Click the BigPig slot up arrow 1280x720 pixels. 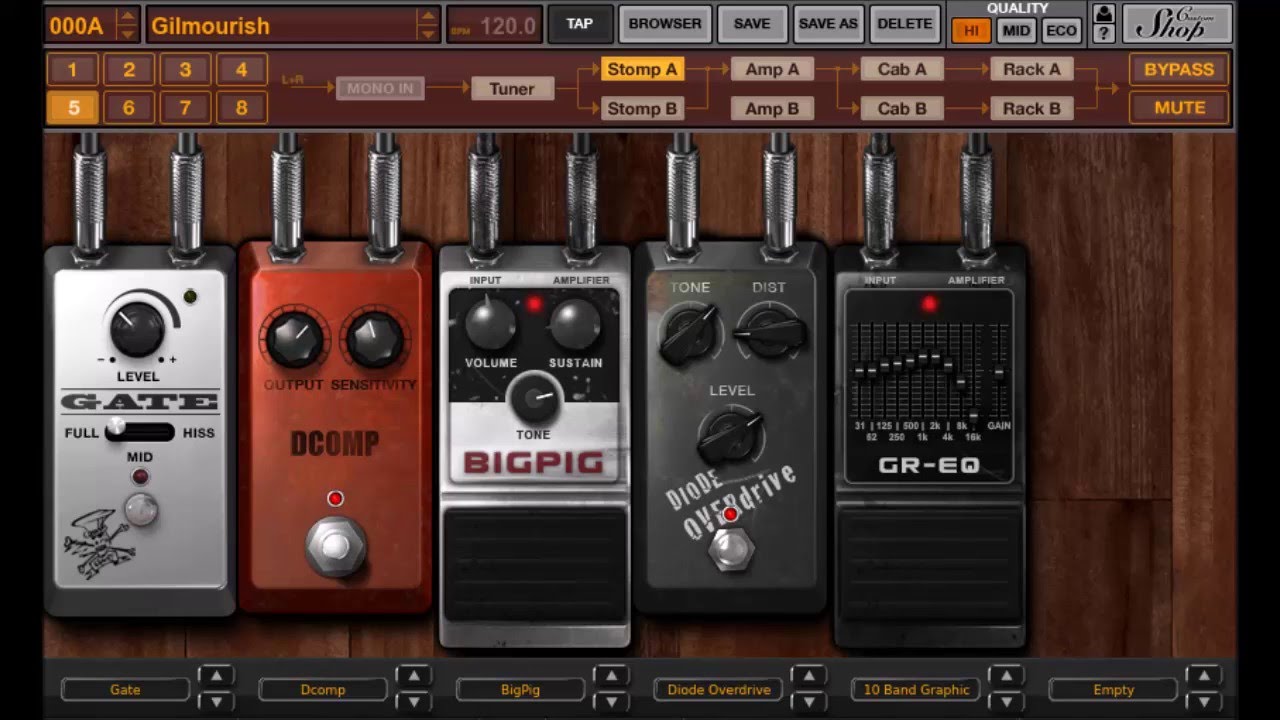coord(611,676)
